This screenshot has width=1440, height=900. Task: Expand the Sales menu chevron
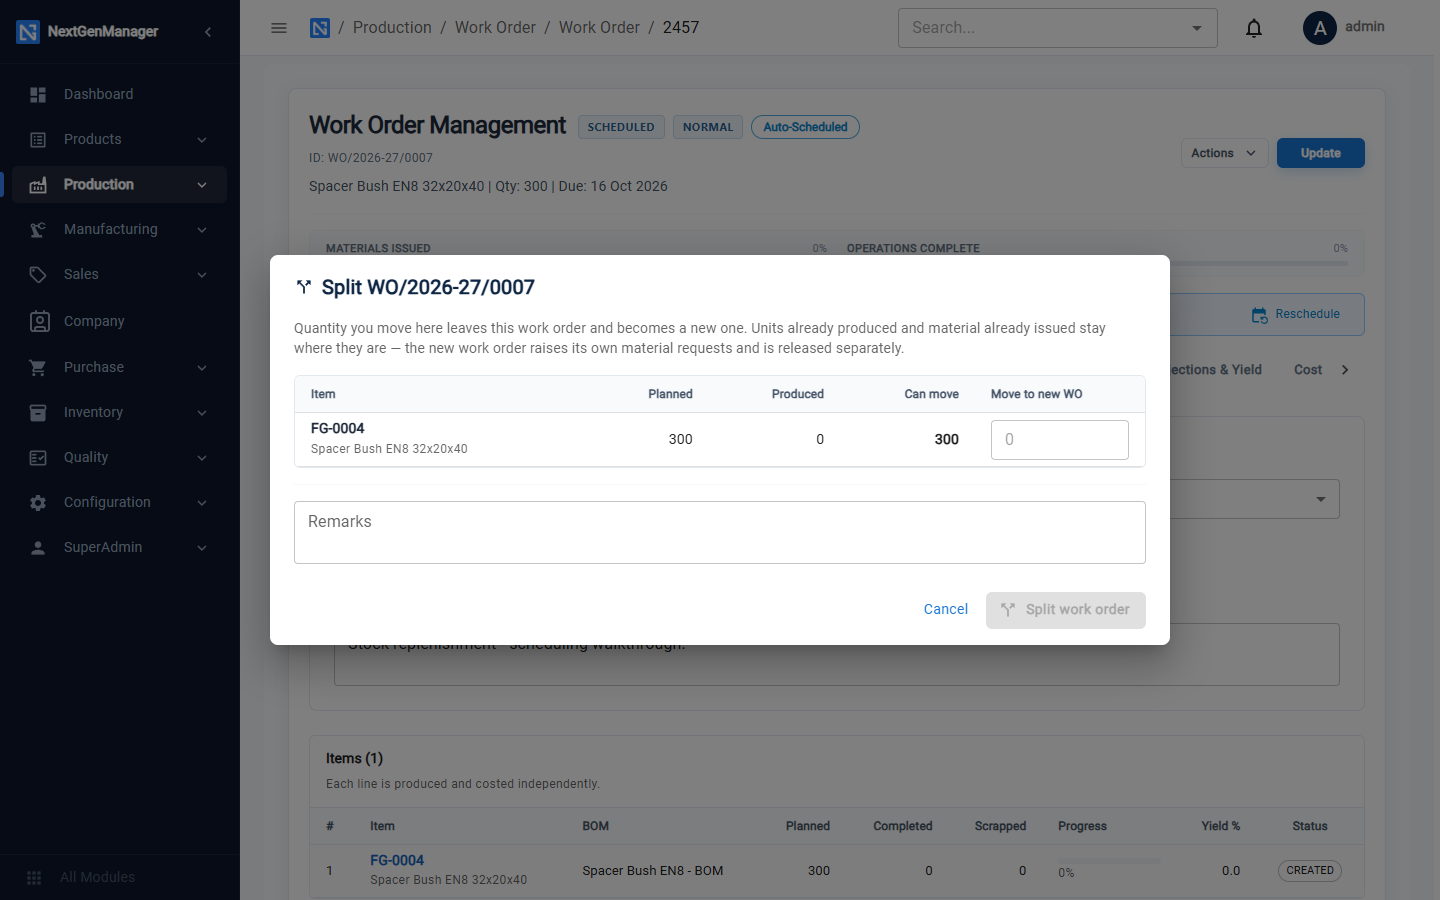202,275
